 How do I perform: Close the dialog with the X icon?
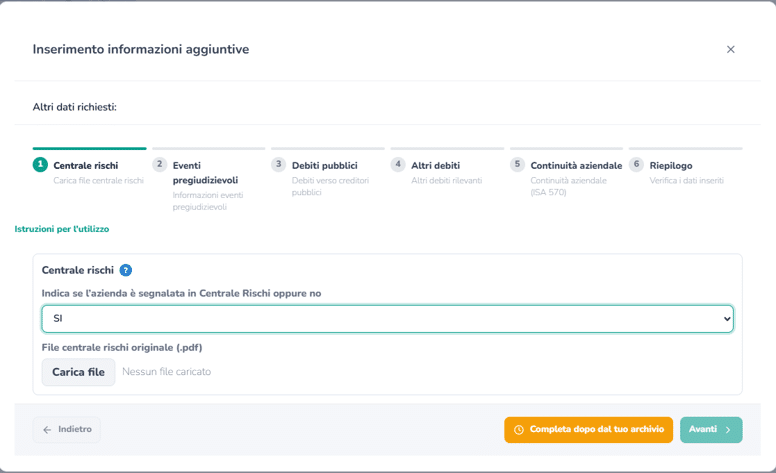(x=730, y=49)
